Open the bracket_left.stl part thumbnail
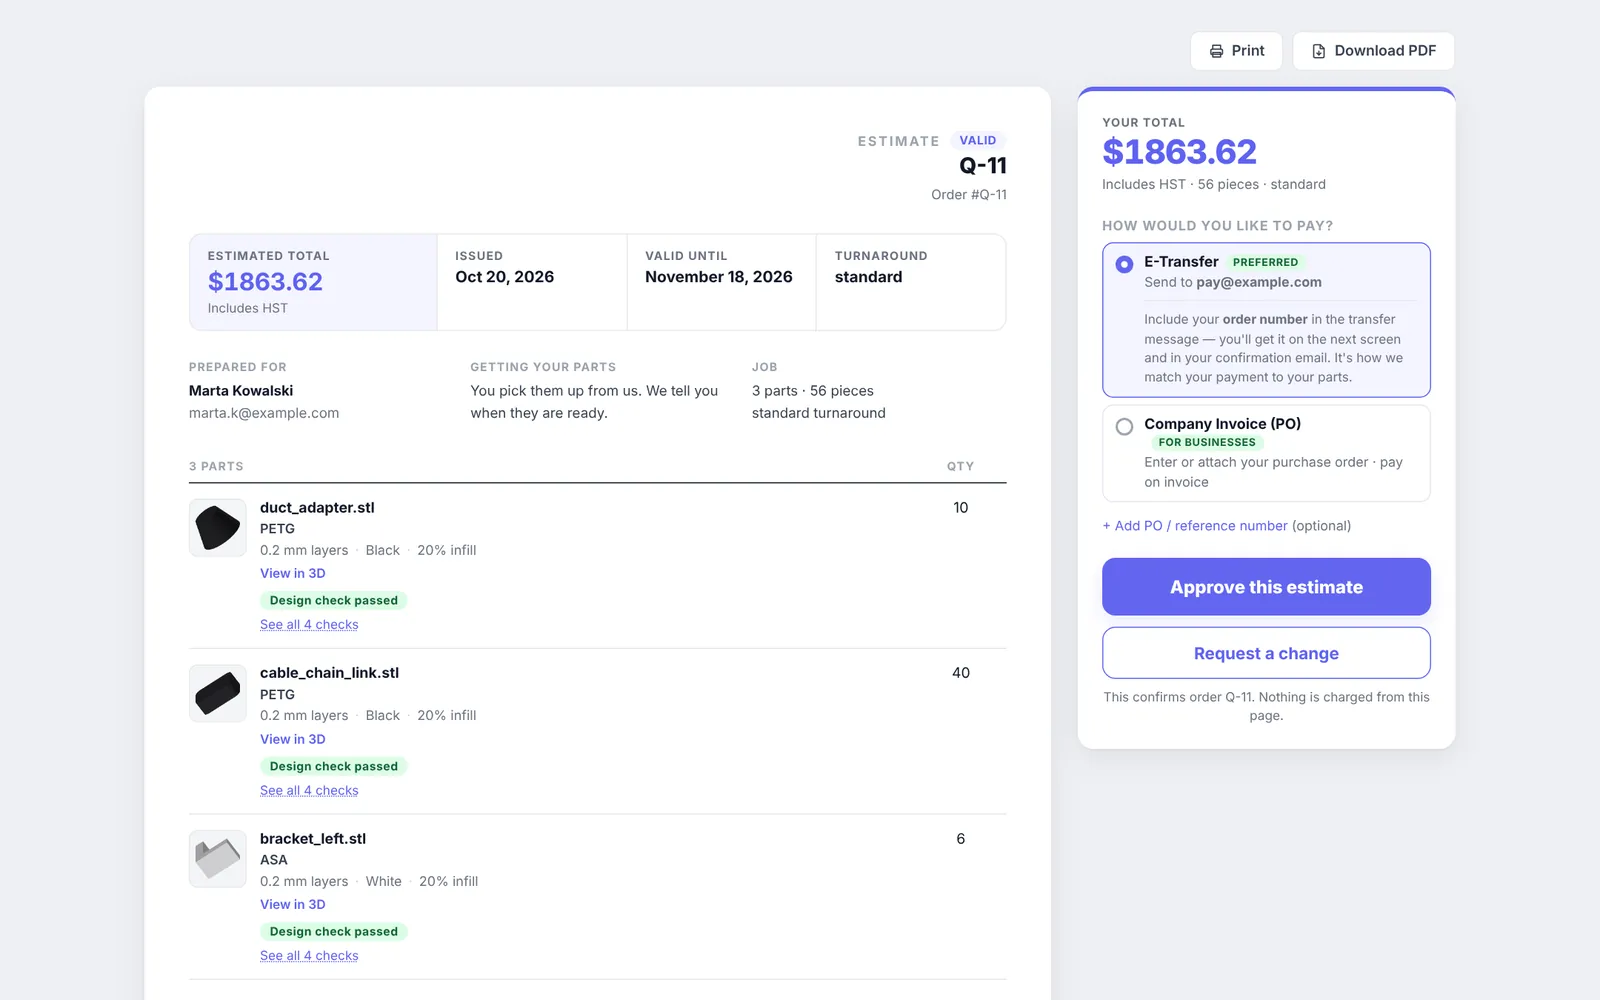This screenshot has height=1000, width=1600. (218, 859)
